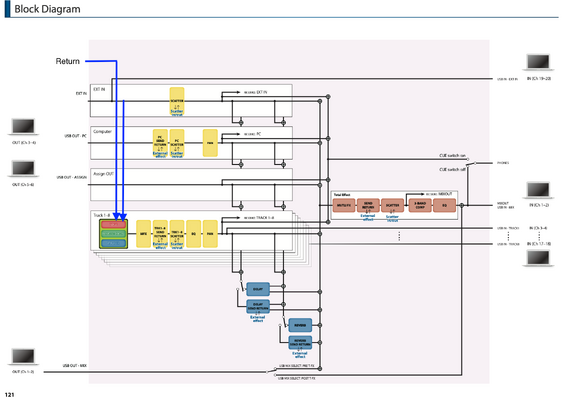This screenshot has height=400, width=575.
Task: Click External effect text under REVERB SEND RETURN
Action: click(x=300, y=355)
